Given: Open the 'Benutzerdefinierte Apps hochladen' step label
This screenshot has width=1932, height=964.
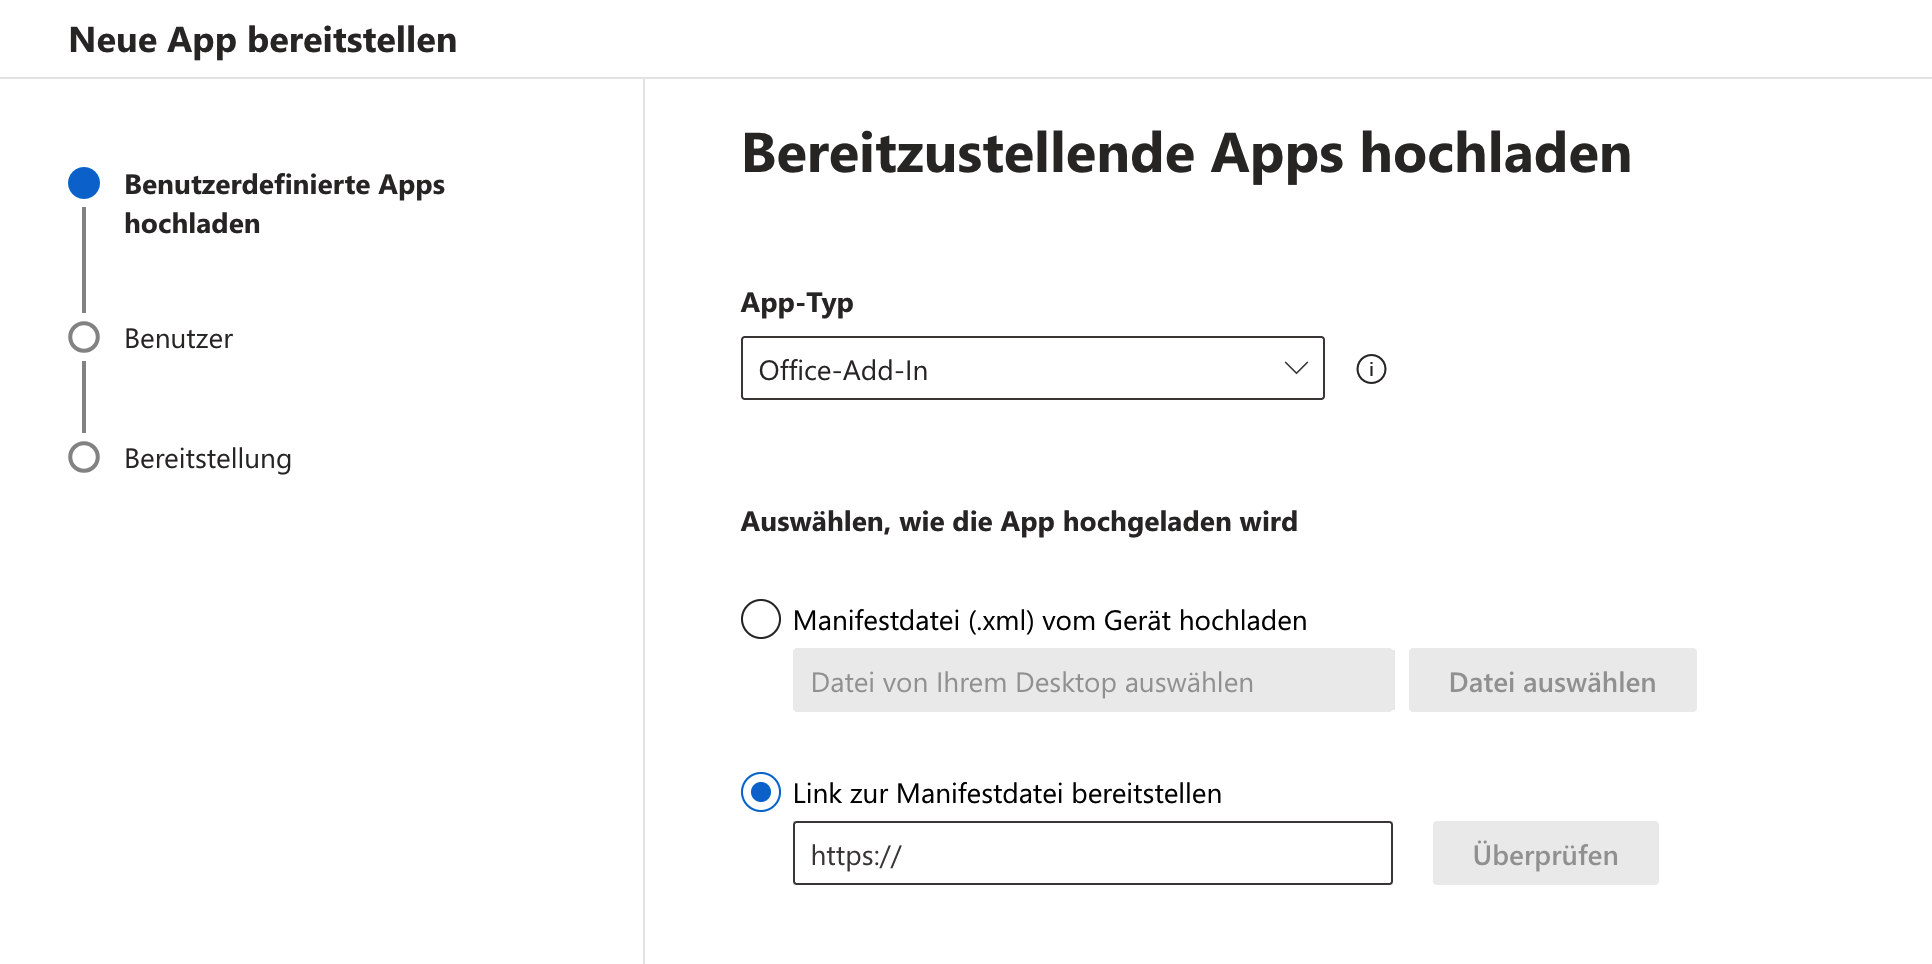Looking at the screenshot, I should pos(284,204).
